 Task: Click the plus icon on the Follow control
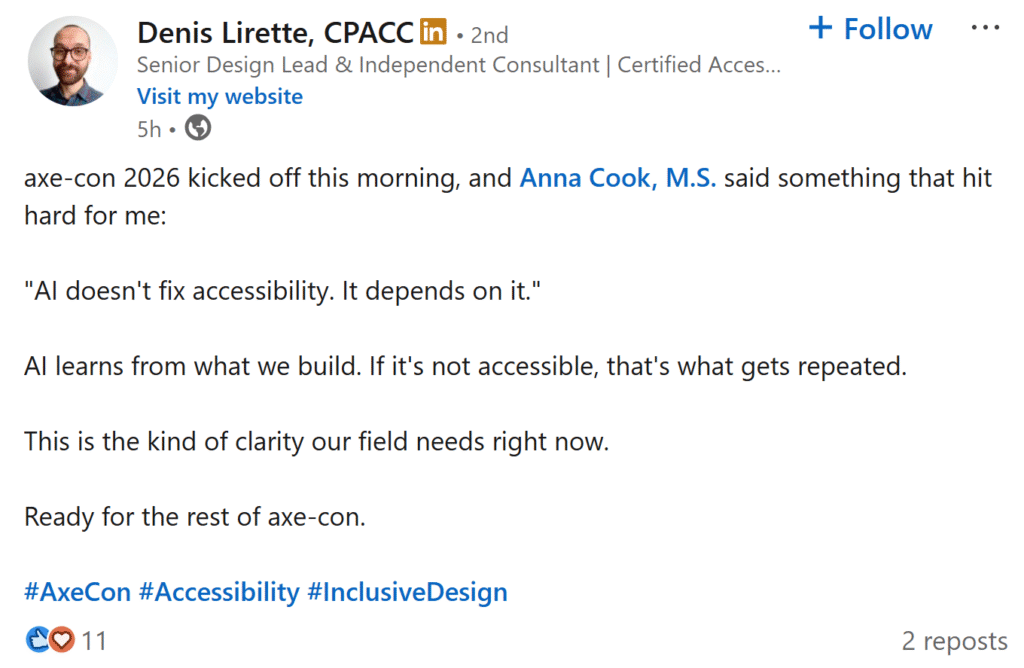(x=822, y=28)
